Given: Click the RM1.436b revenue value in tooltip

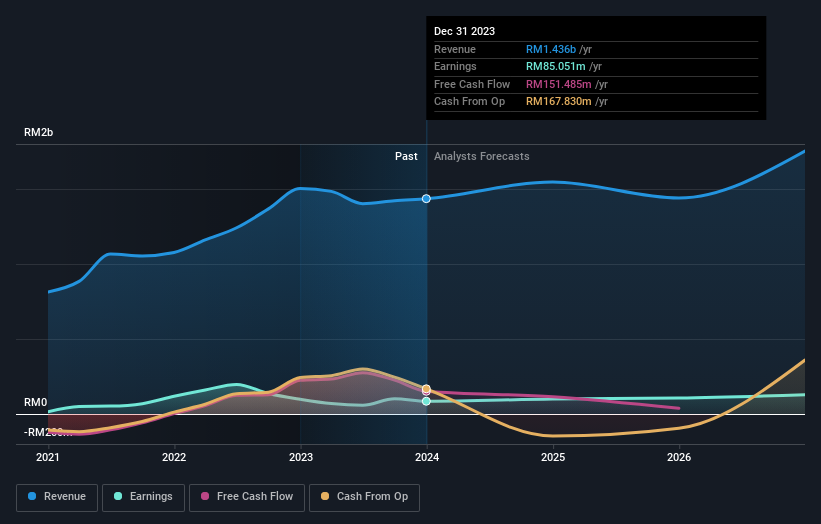Looking at the screenshot, I should click(x=551, y=49).
